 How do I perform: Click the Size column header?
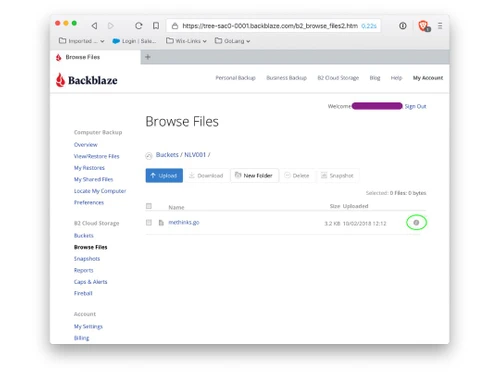(335, 206)
